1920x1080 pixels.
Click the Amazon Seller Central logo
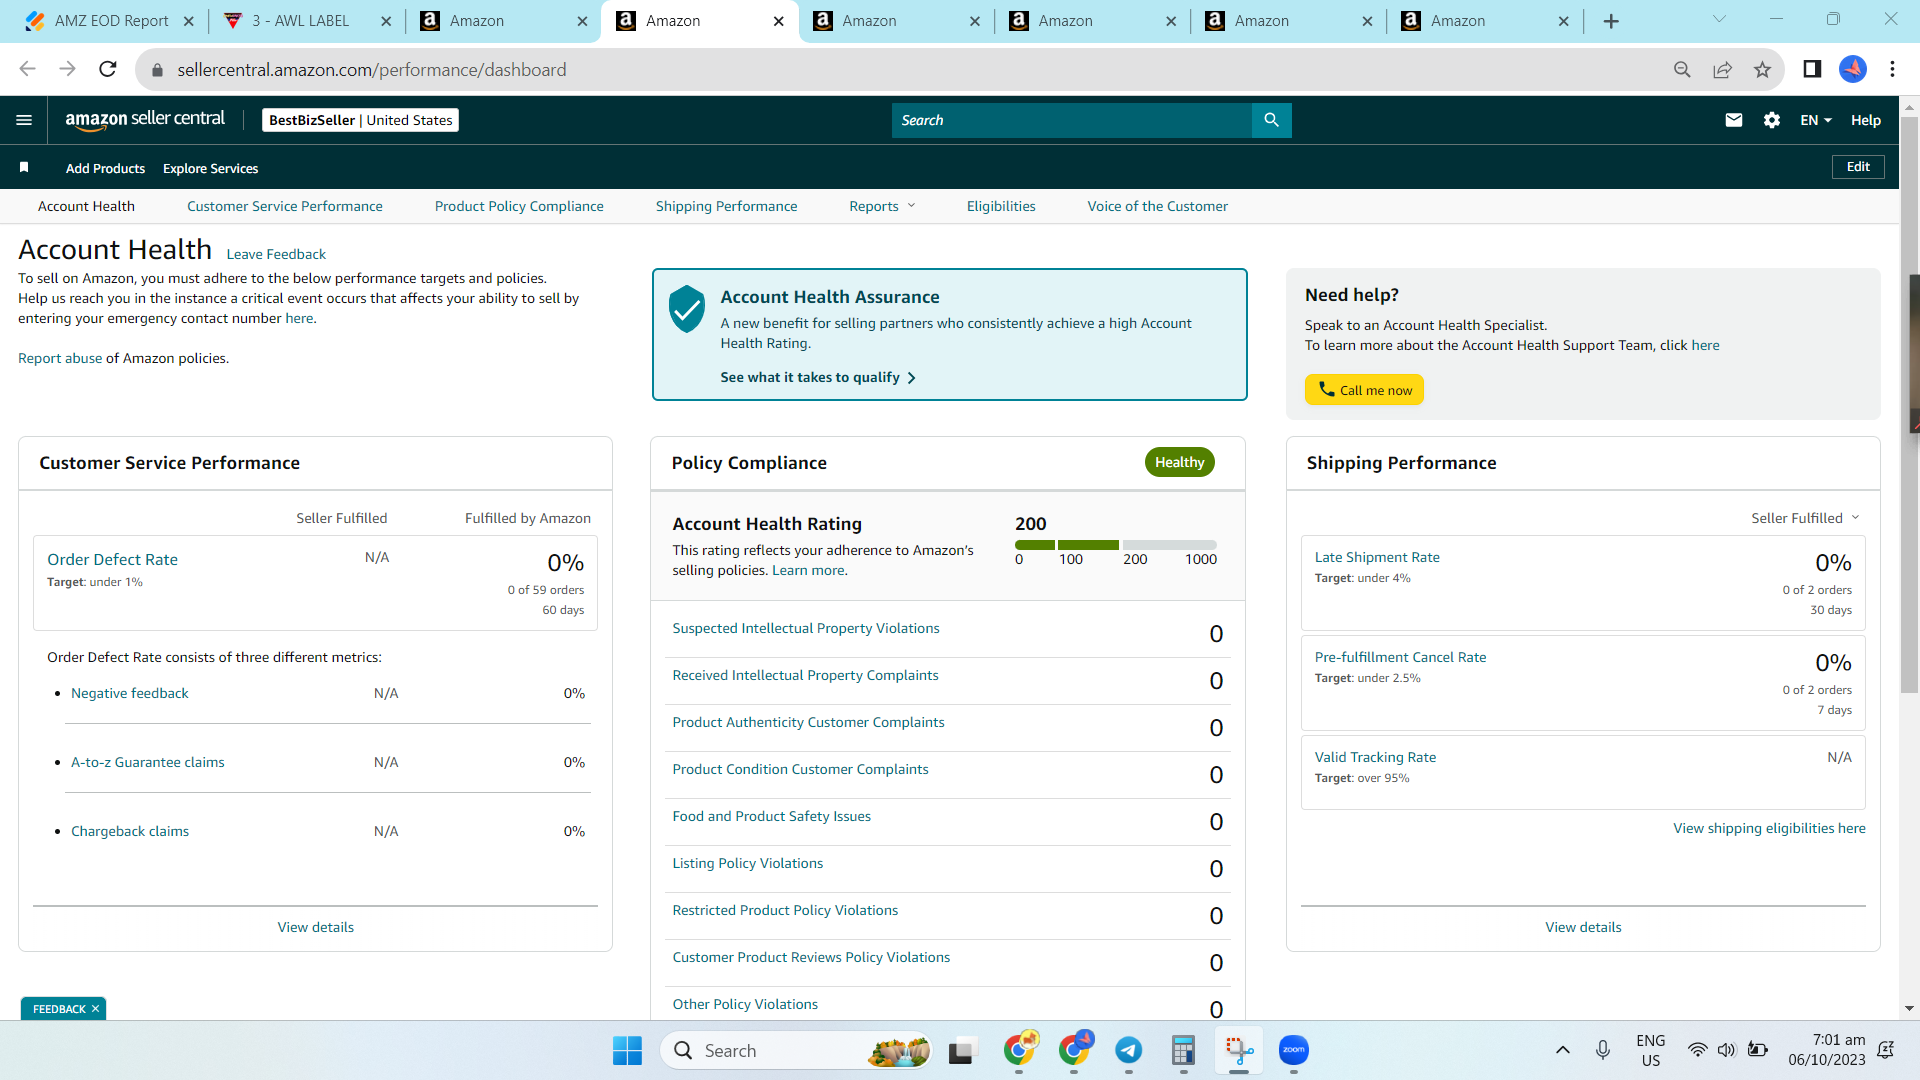pos(145,120)
